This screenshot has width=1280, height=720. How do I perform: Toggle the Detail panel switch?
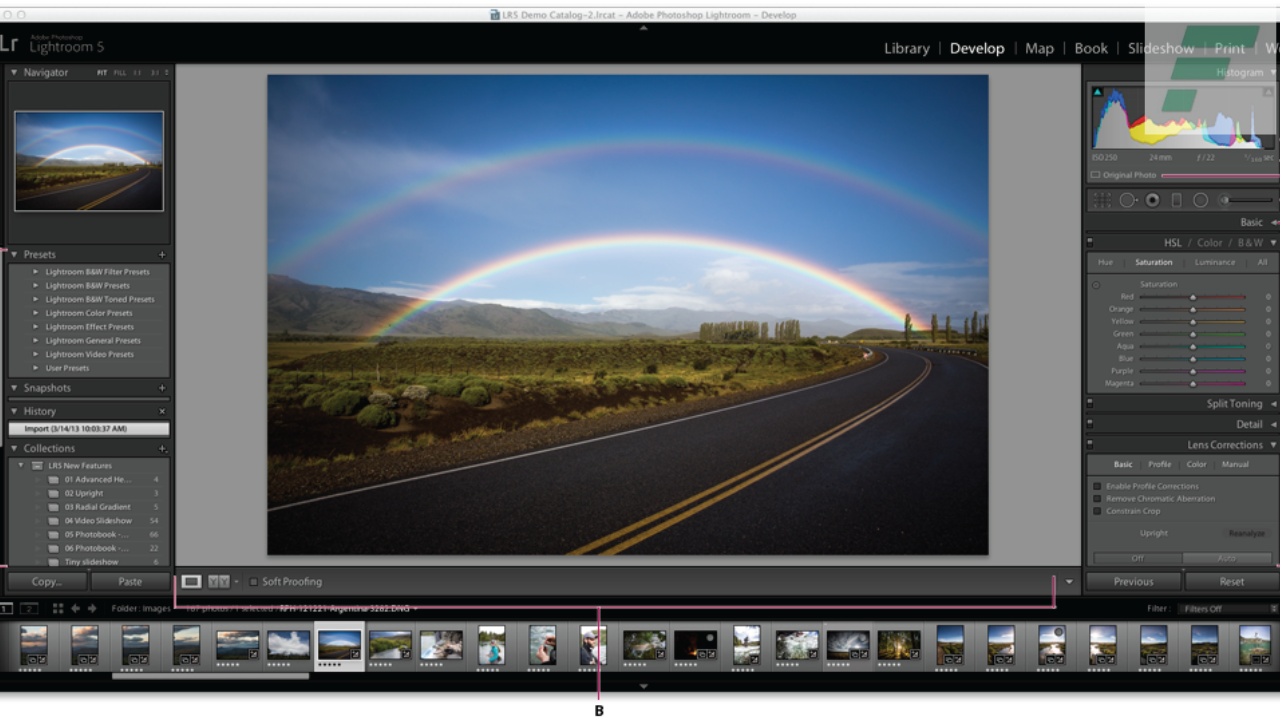(x=1090, y=424)
